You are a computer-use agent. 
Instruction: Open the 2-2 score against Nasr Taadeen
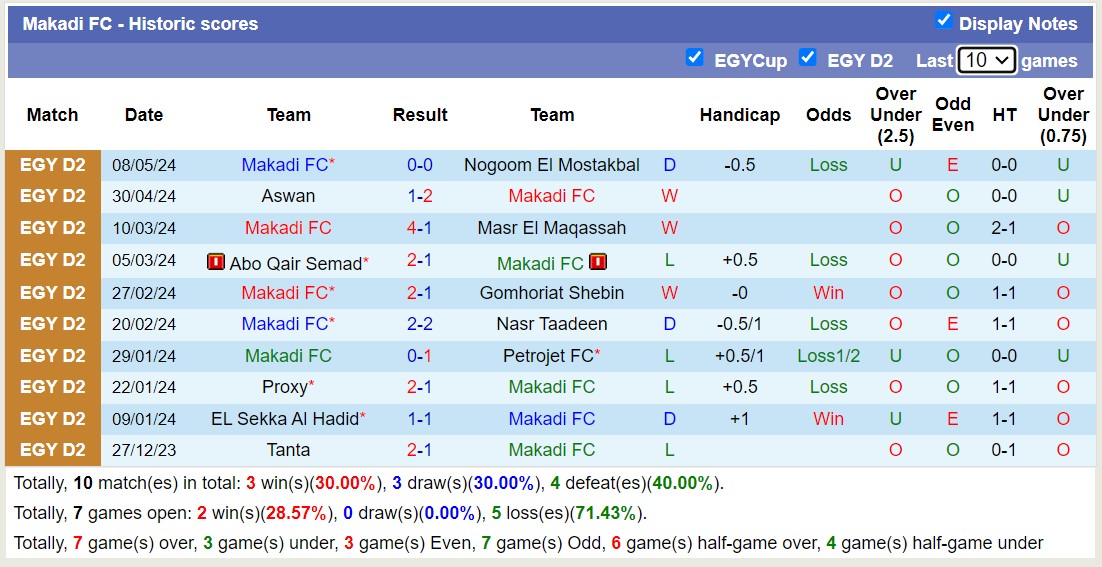tap(420, 324)
